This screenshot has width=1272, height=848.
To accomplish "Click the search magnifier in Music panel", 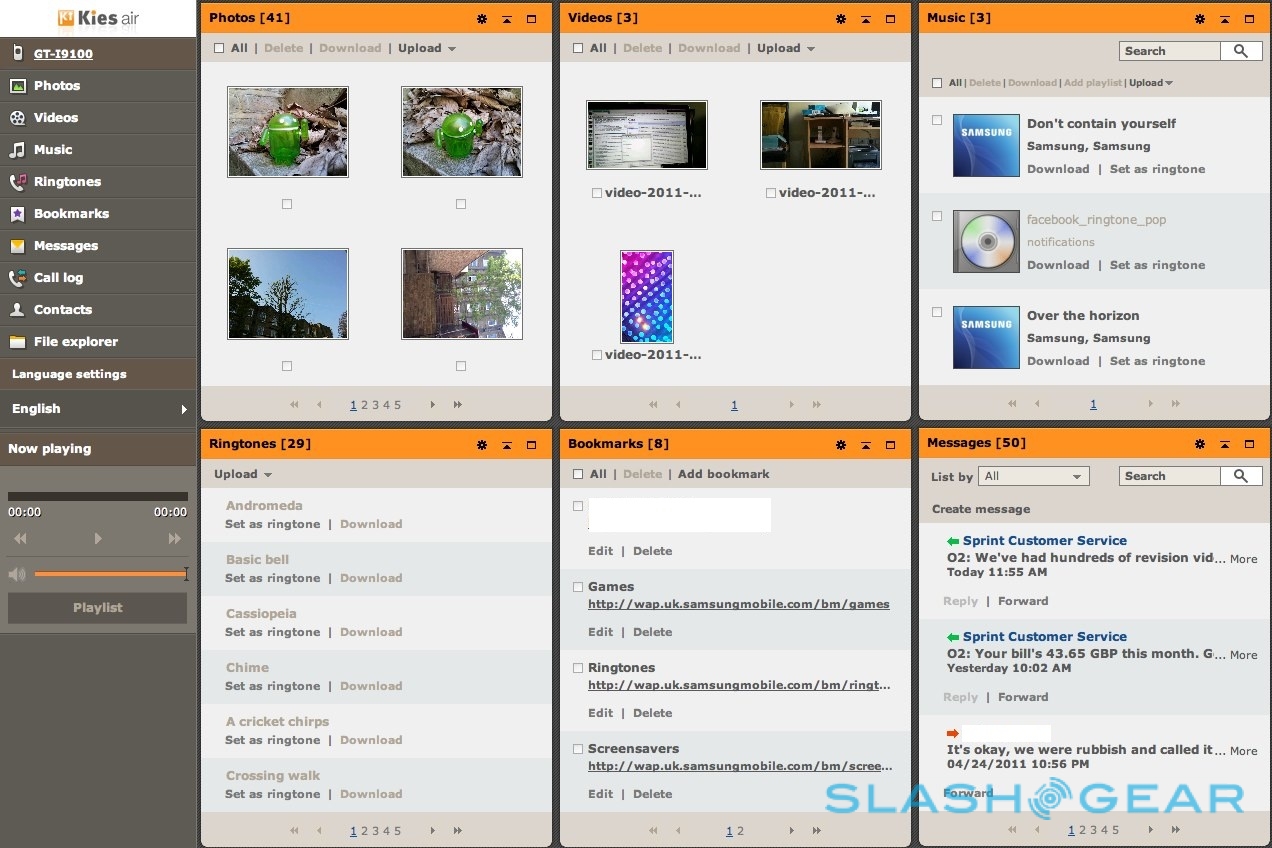I will pos(1241,51).
